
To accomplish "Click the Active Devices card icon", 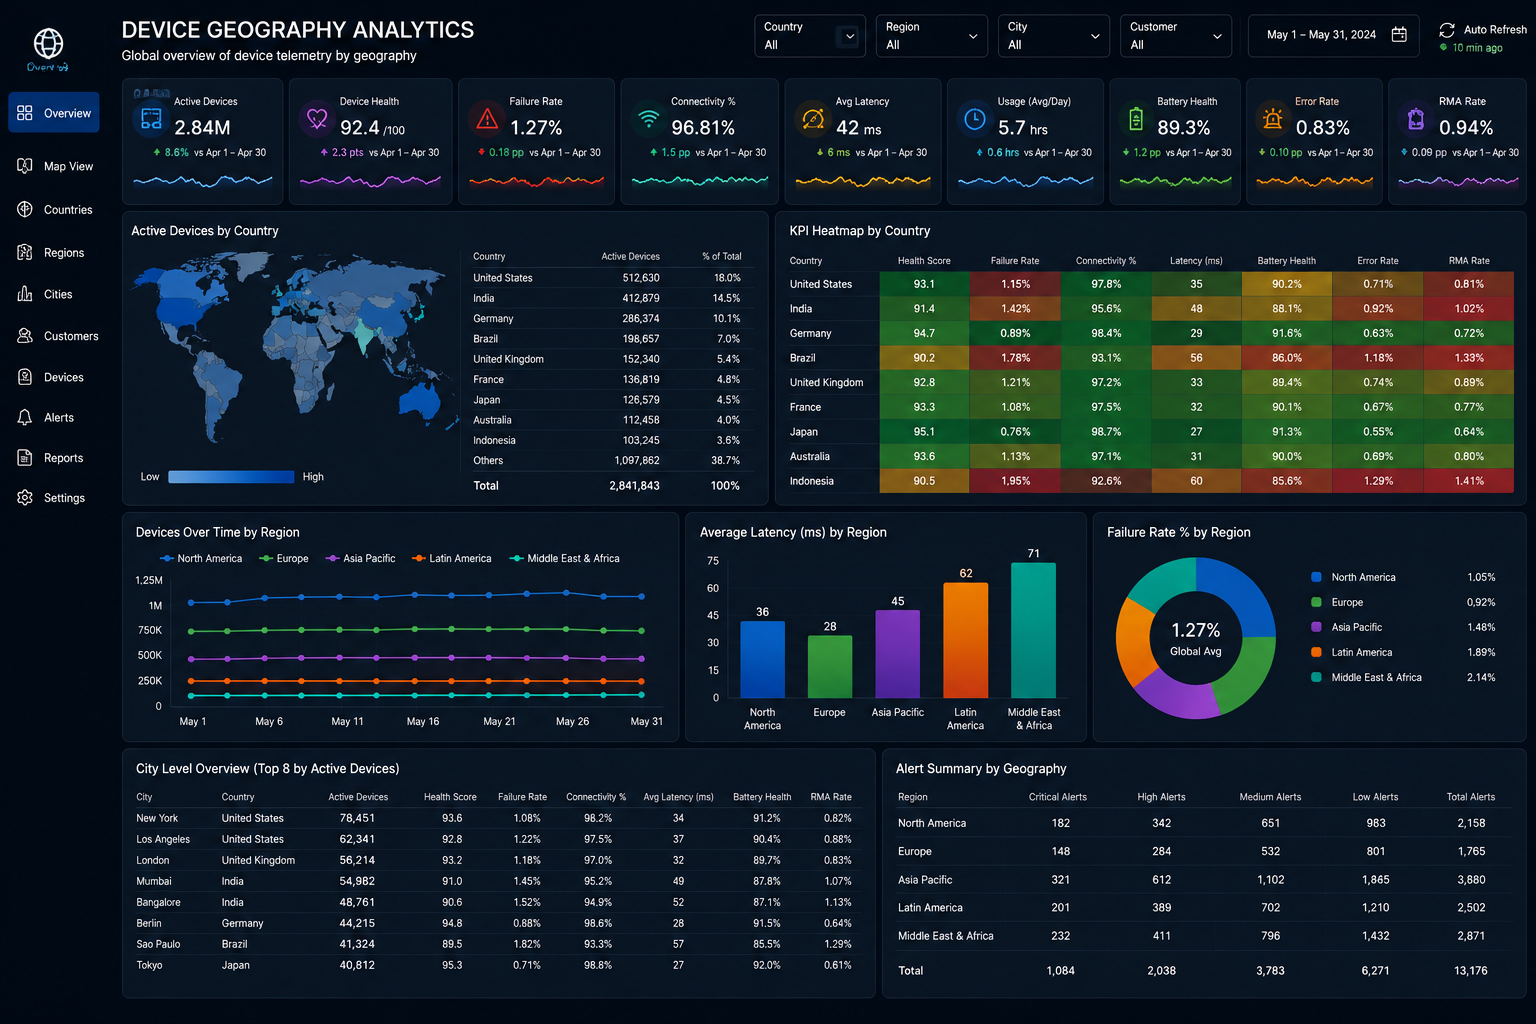I will coord(151,119).
